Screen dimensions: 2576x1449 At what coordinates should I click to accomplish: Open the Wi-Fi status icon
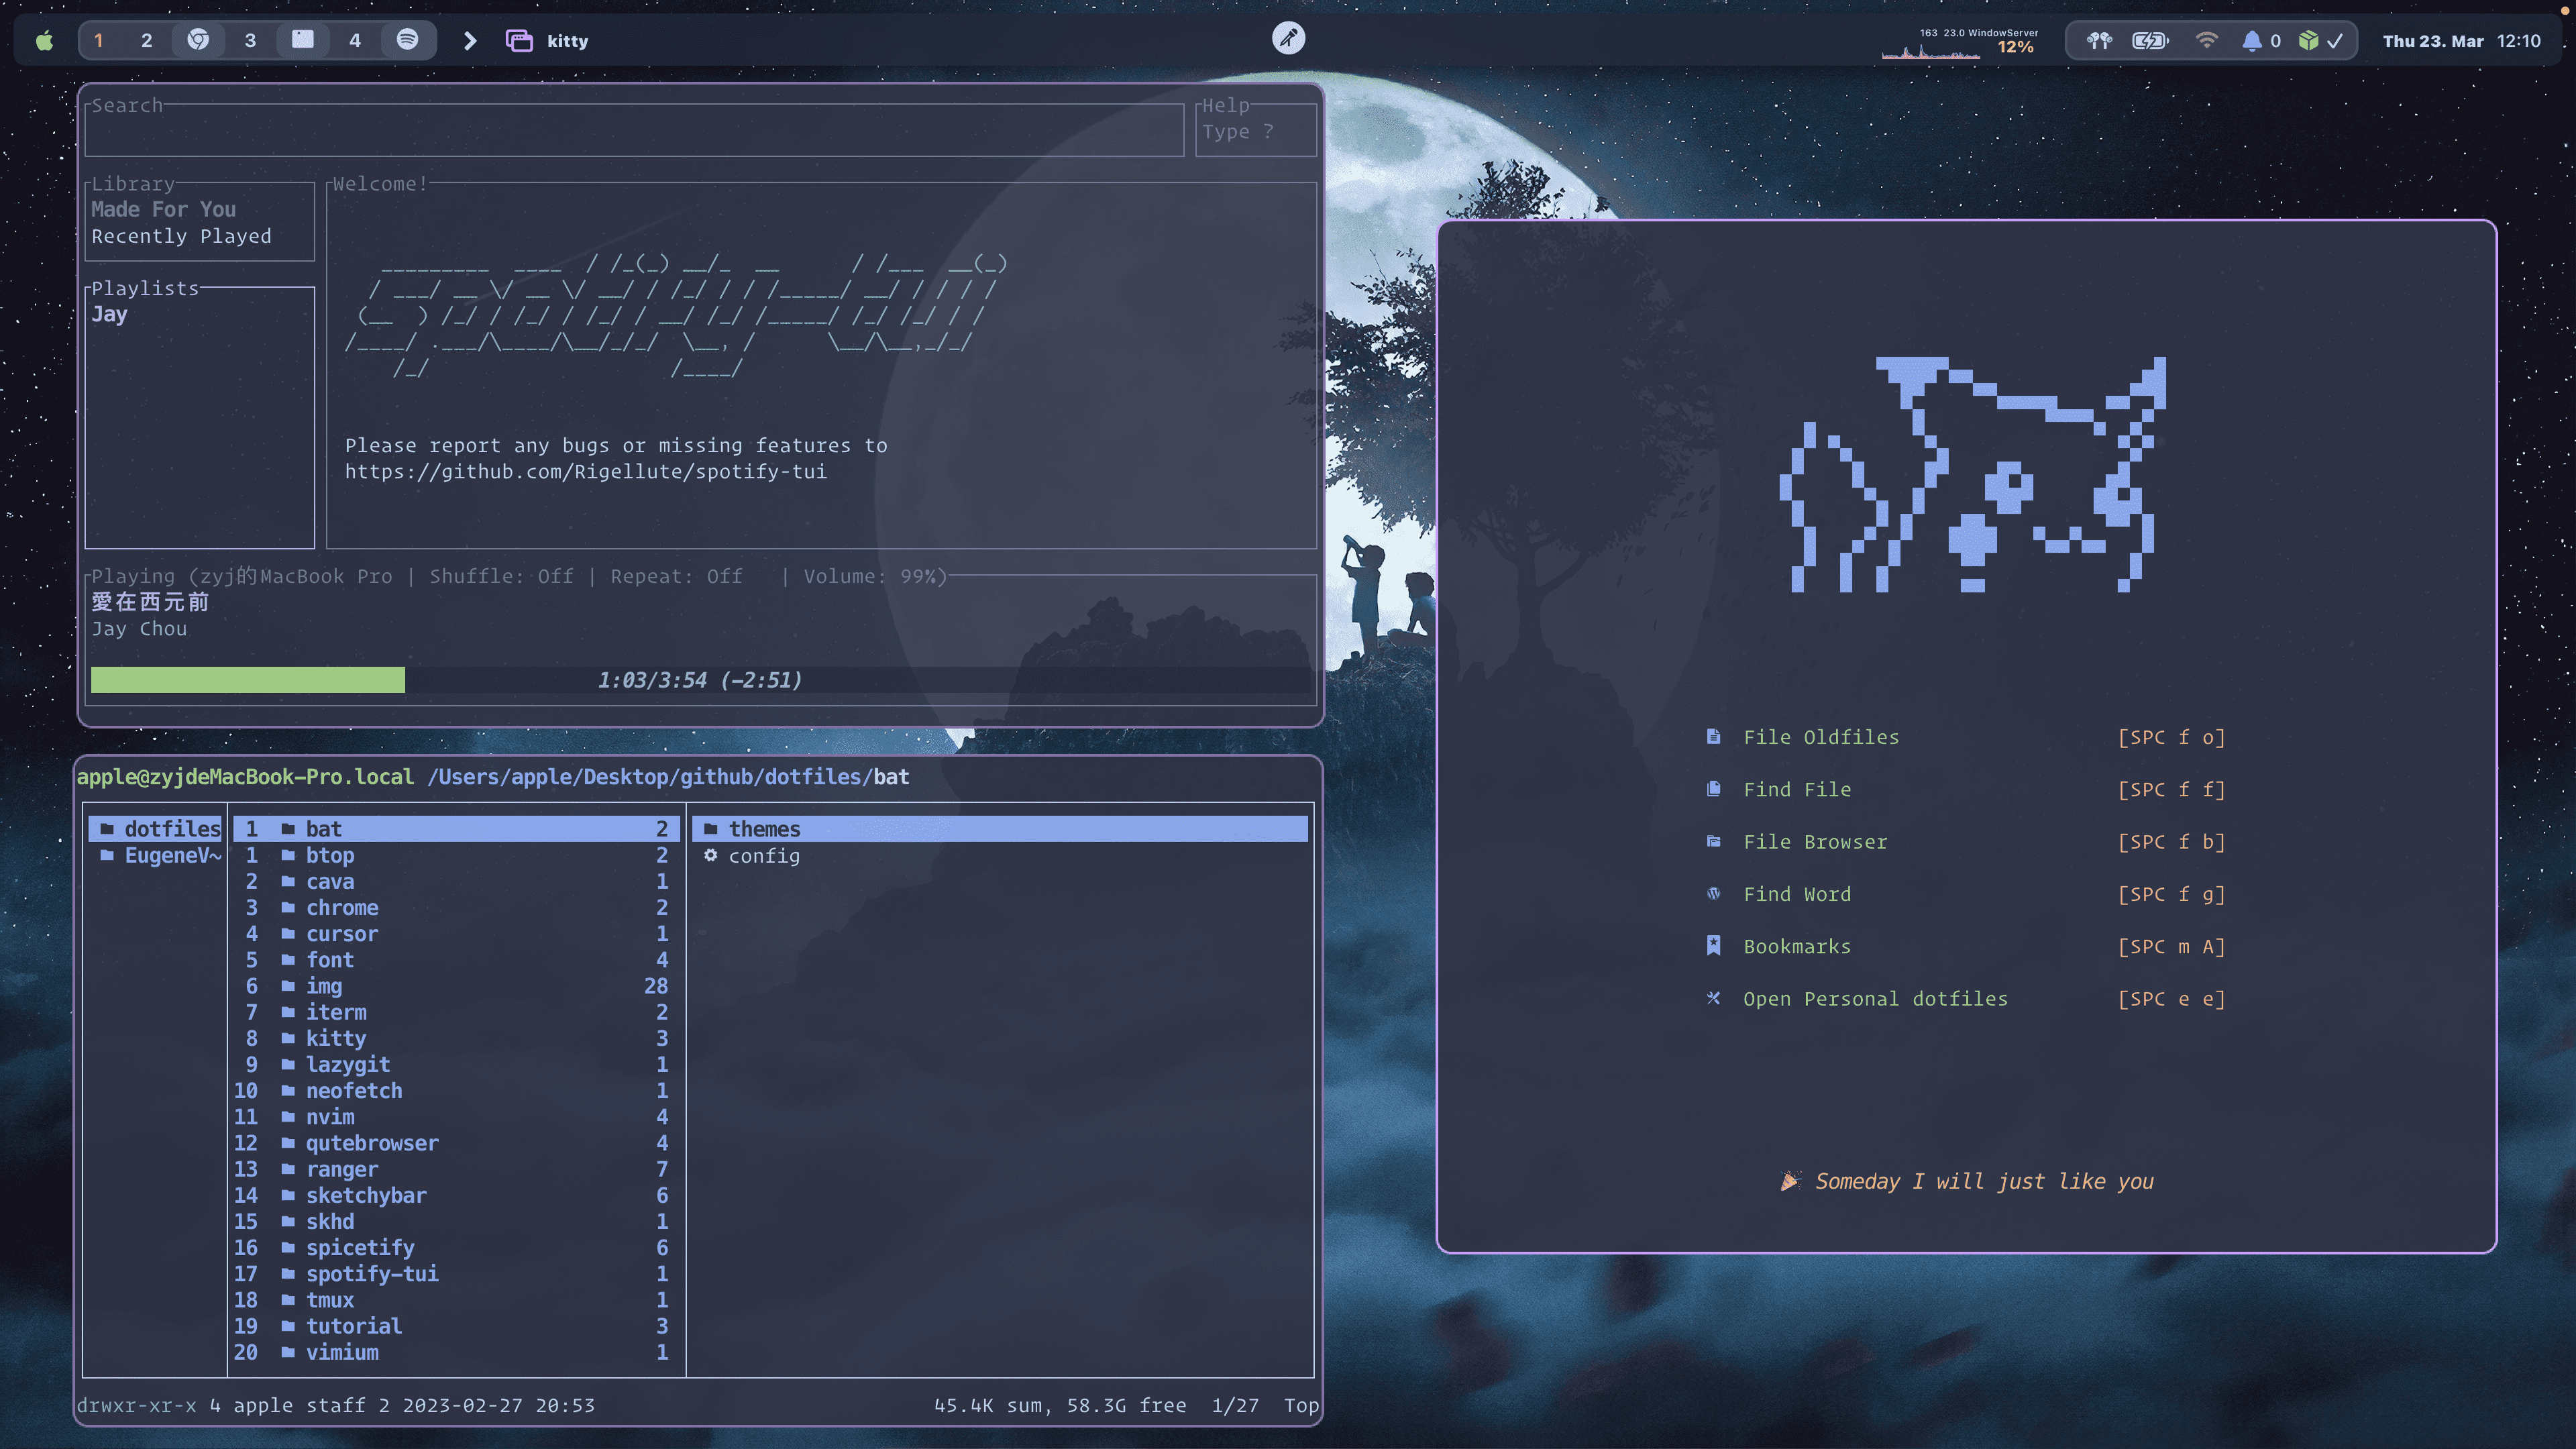coord(2206,41)
